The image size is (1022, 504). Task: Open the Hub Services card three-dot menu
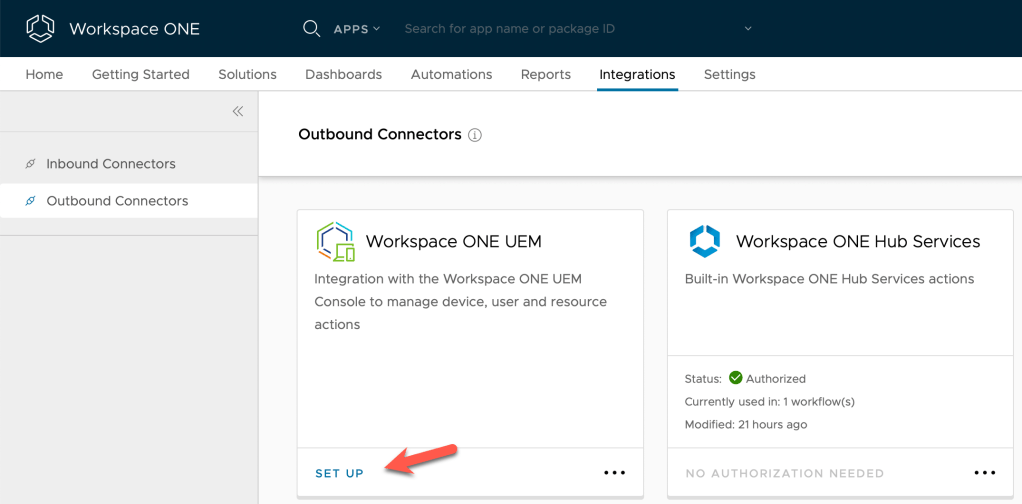pos(984,473)
